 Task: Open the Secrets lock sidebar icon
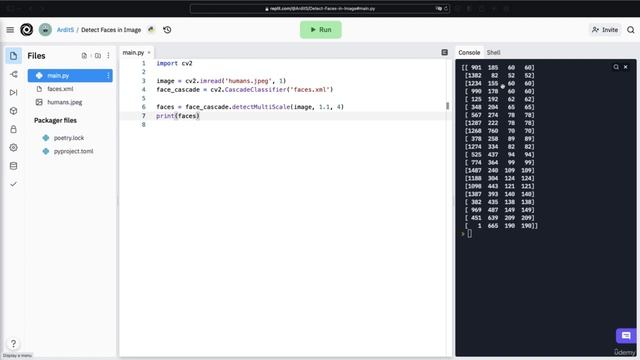click(x=13, y=129)
